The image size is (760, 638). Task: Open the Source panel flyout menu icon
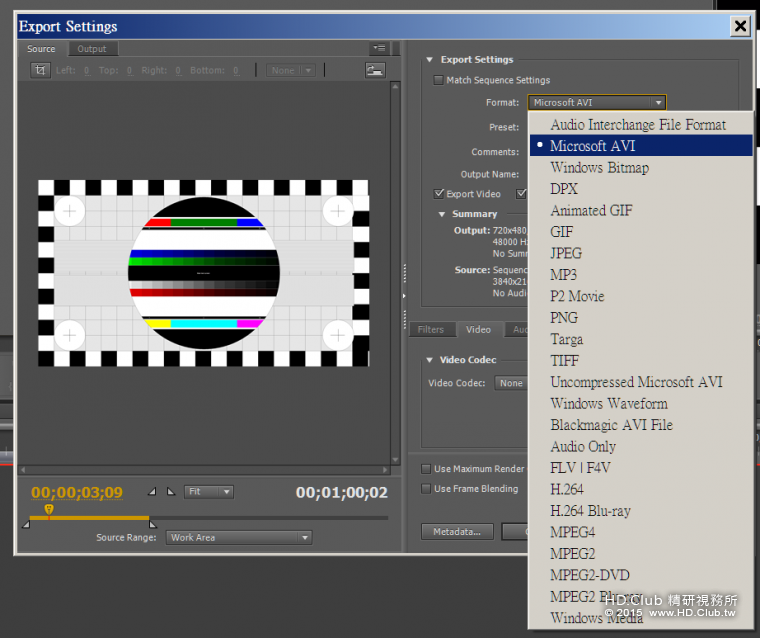pos(378,48)
